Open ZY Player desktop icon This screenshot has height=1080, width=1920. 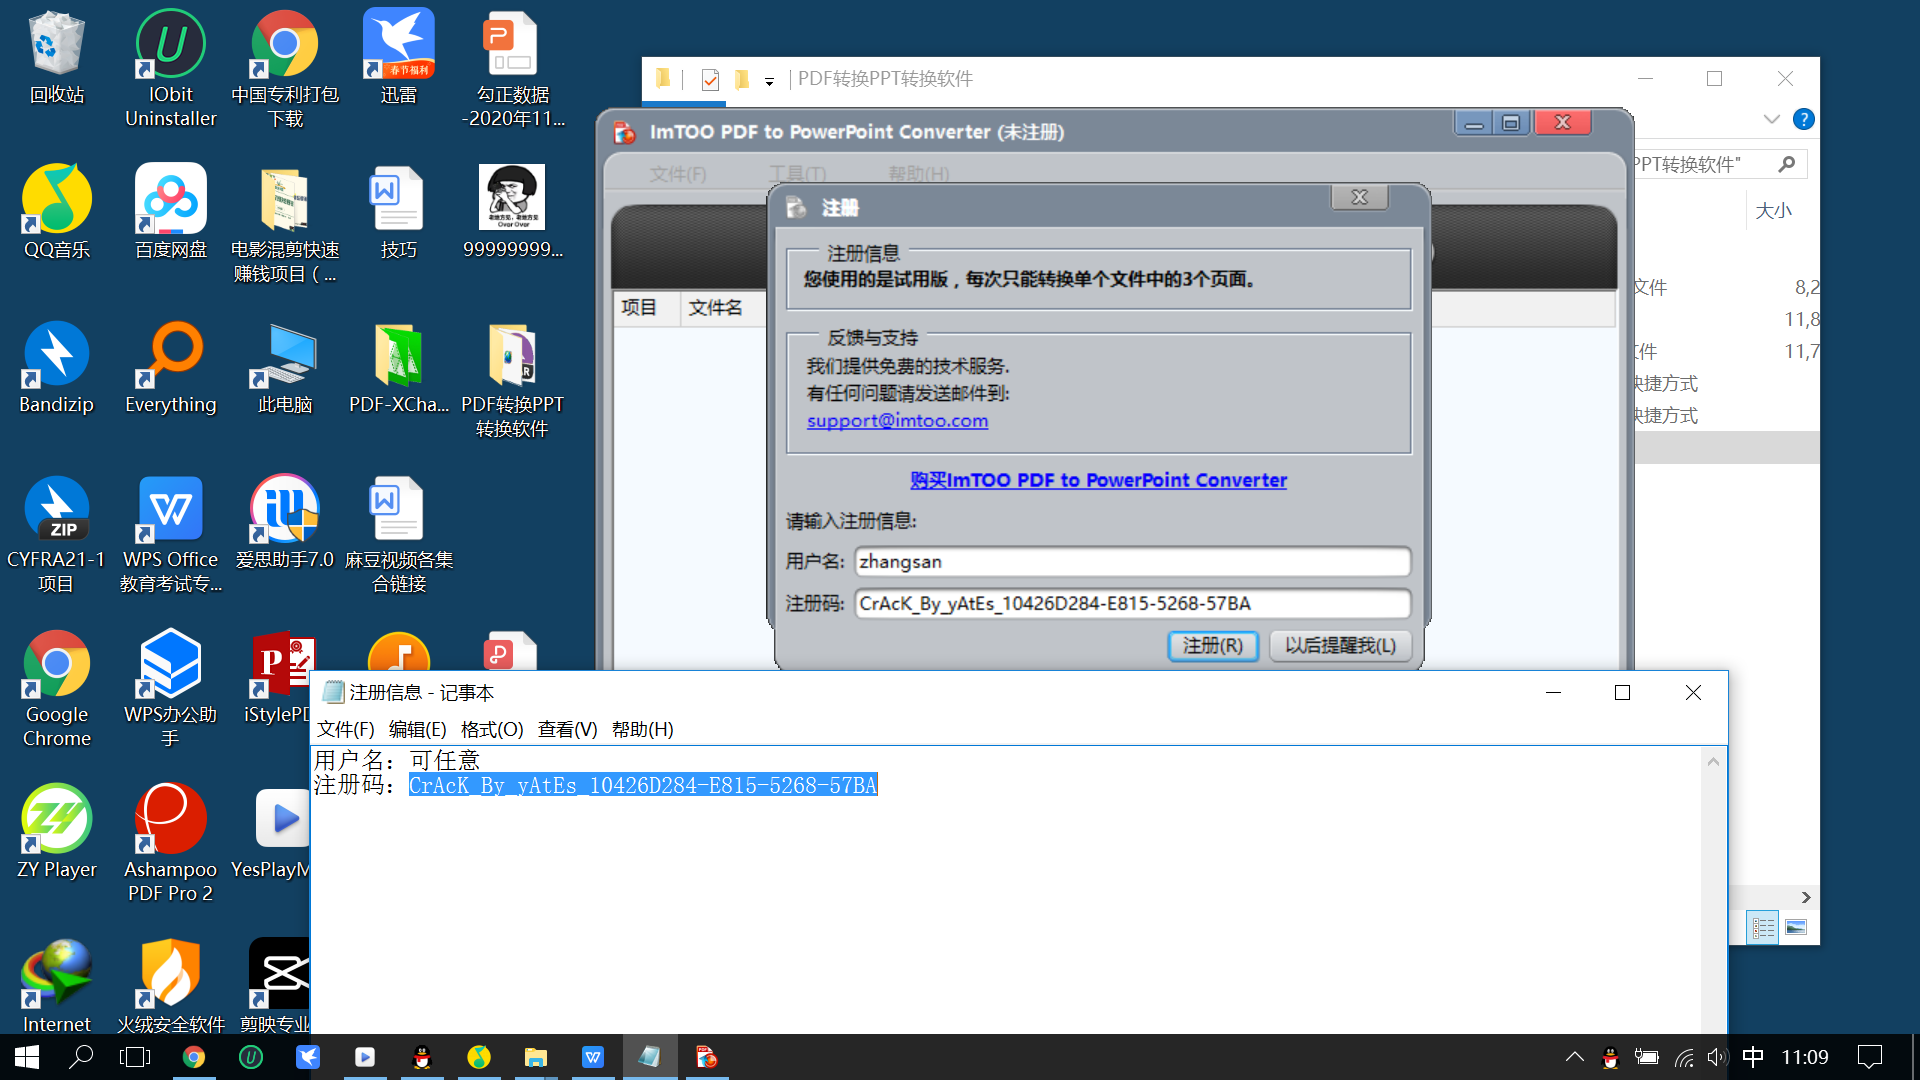pyautogui.click(x=57, y=832)
